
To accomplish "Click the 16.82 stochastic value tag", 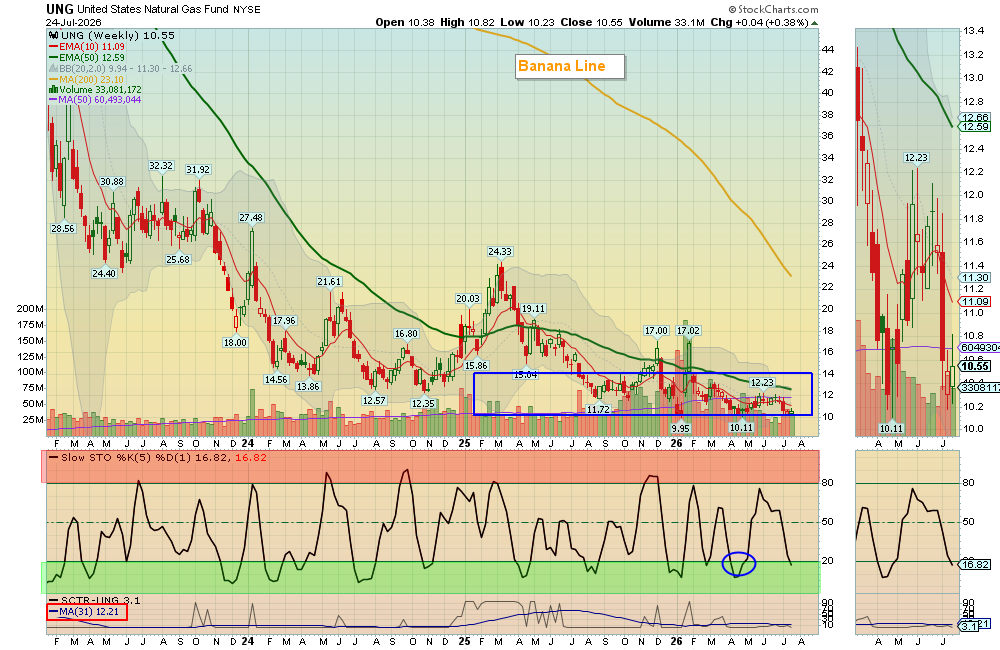I will [x=975, y=565].
